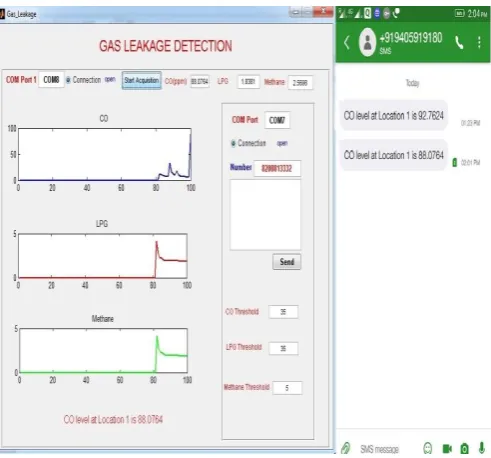Tap the video camera icon
This screenshot has width=491, height=458.
pyautogui.click(x=447, y=449)
